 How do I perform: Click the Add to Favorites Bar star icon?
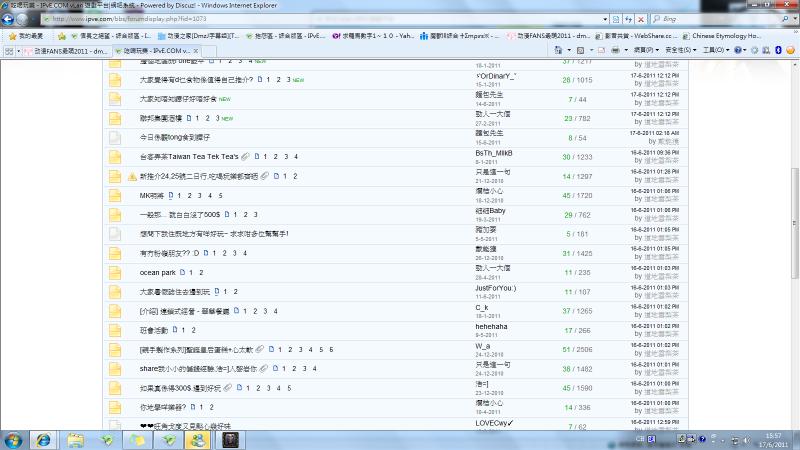pos(62,36)
